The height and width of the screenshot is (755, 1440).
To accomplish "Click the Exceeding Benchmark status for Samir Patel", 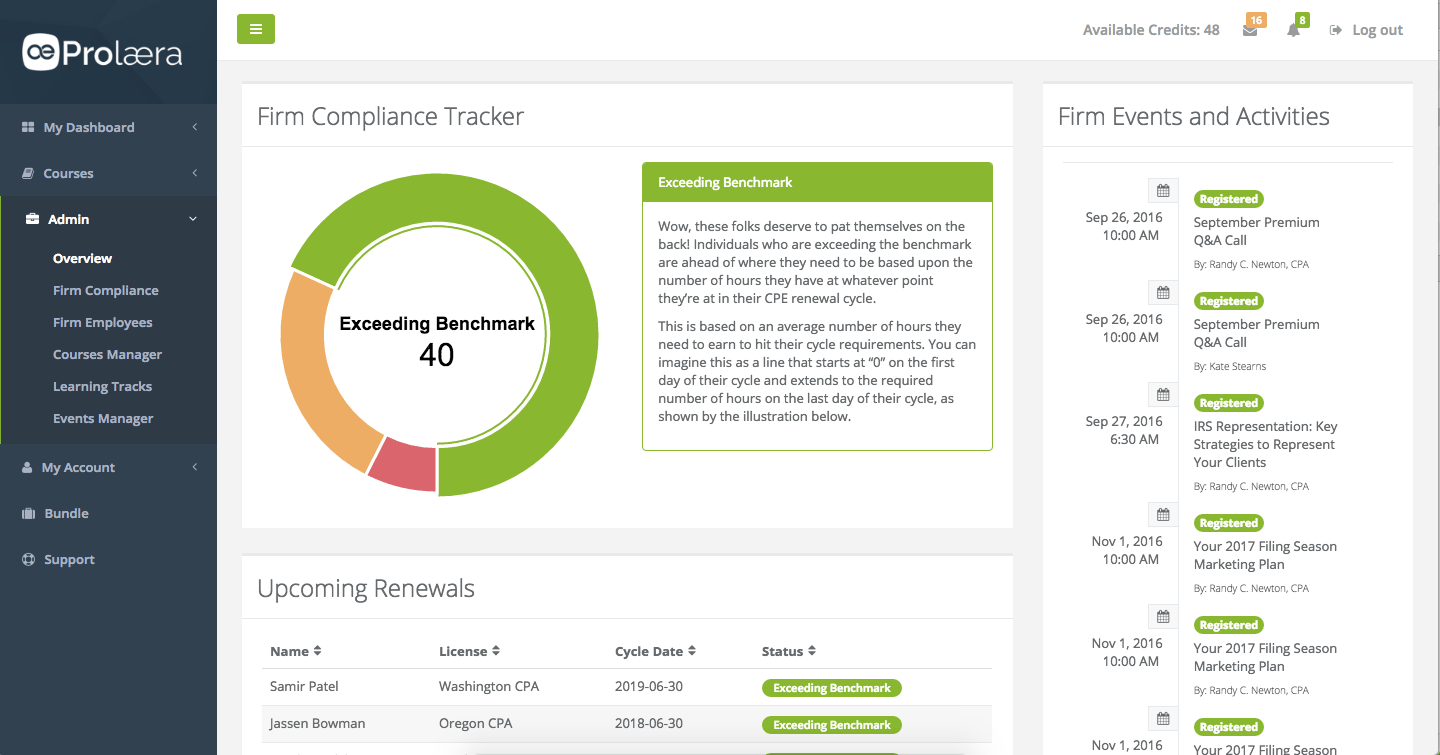I will coord(831,687).
